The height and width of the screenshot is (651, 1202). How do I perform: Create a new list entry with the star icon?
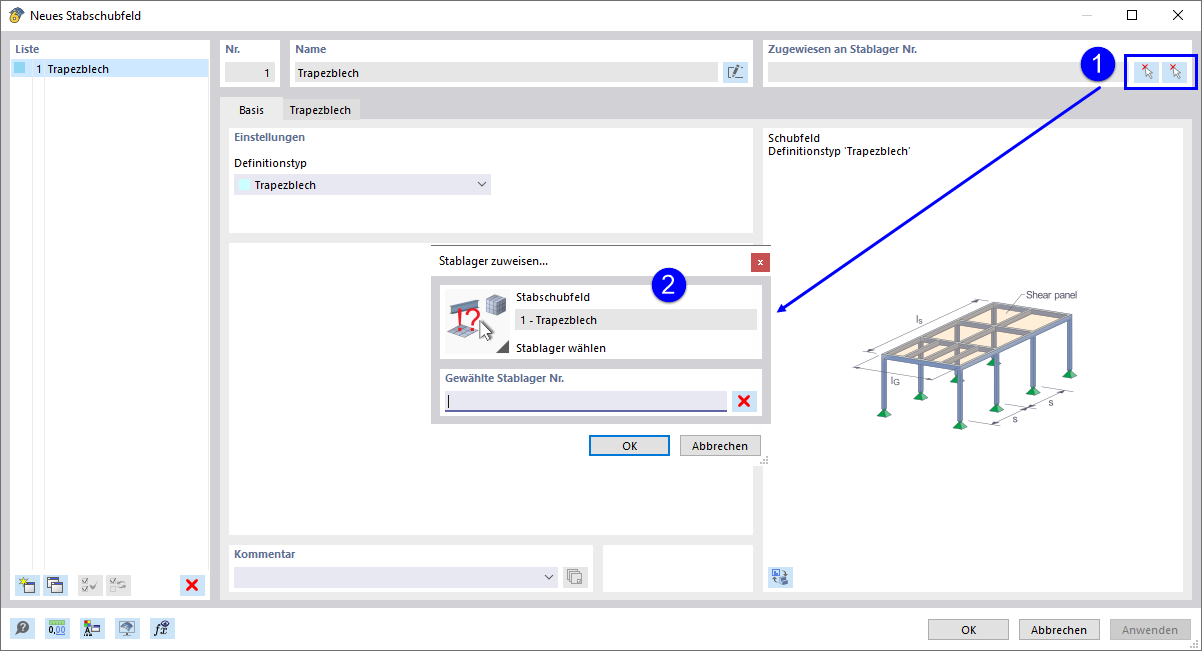(x=28, y=585)
